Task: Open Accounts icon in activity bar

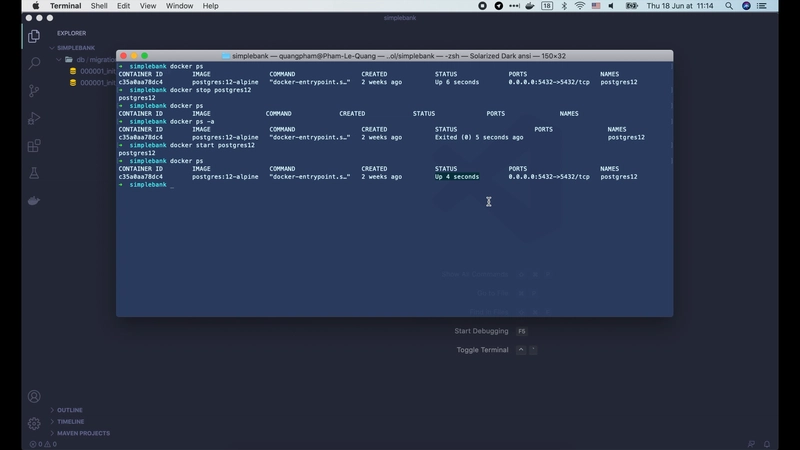Action: (x=34, y=396)
